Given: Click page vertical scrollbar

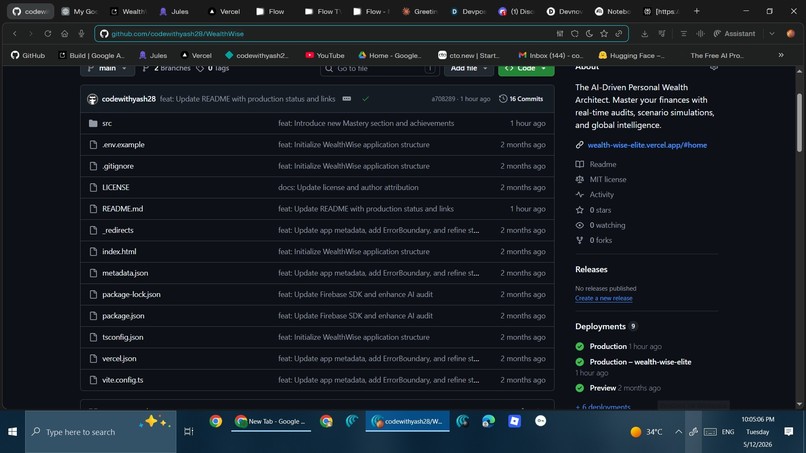Looking at the screenshot, I should [799, 123].
